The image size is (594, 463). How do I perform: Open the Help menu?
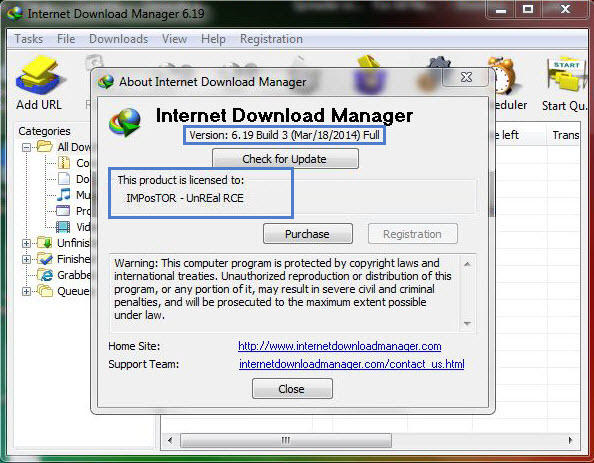pos(213,39)
